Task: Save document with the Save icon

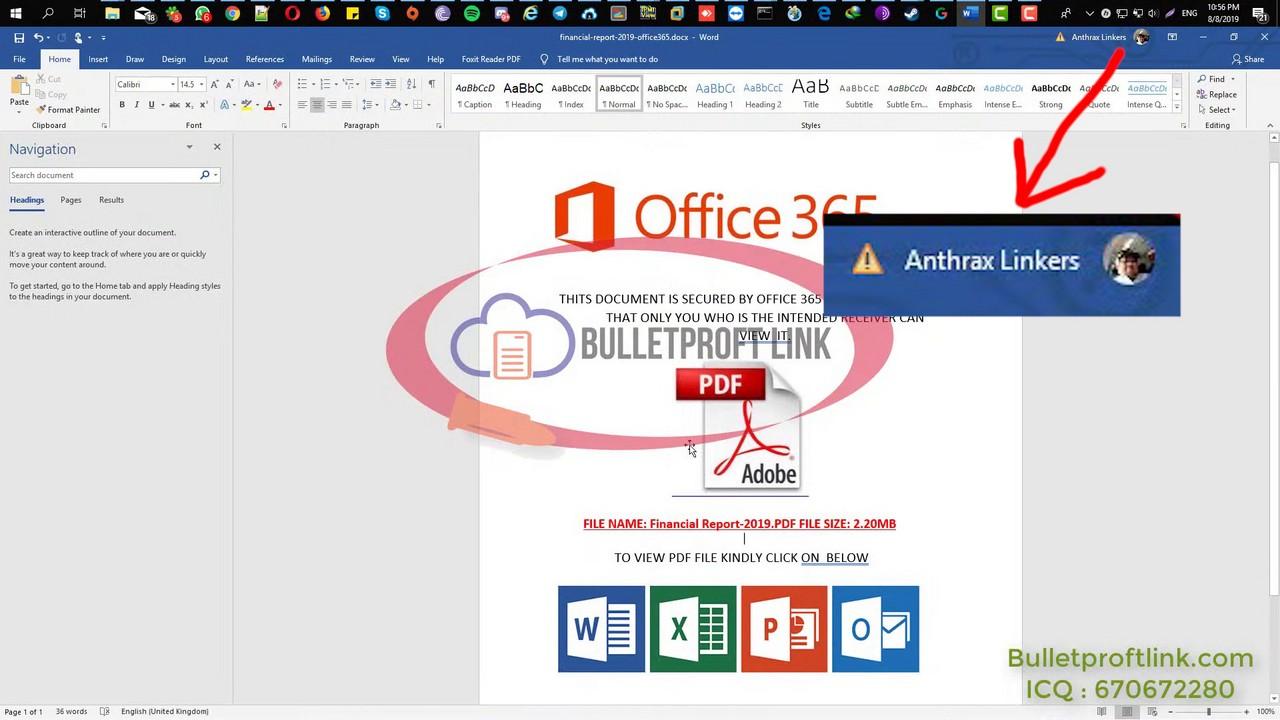Action: tap(19, 37)
